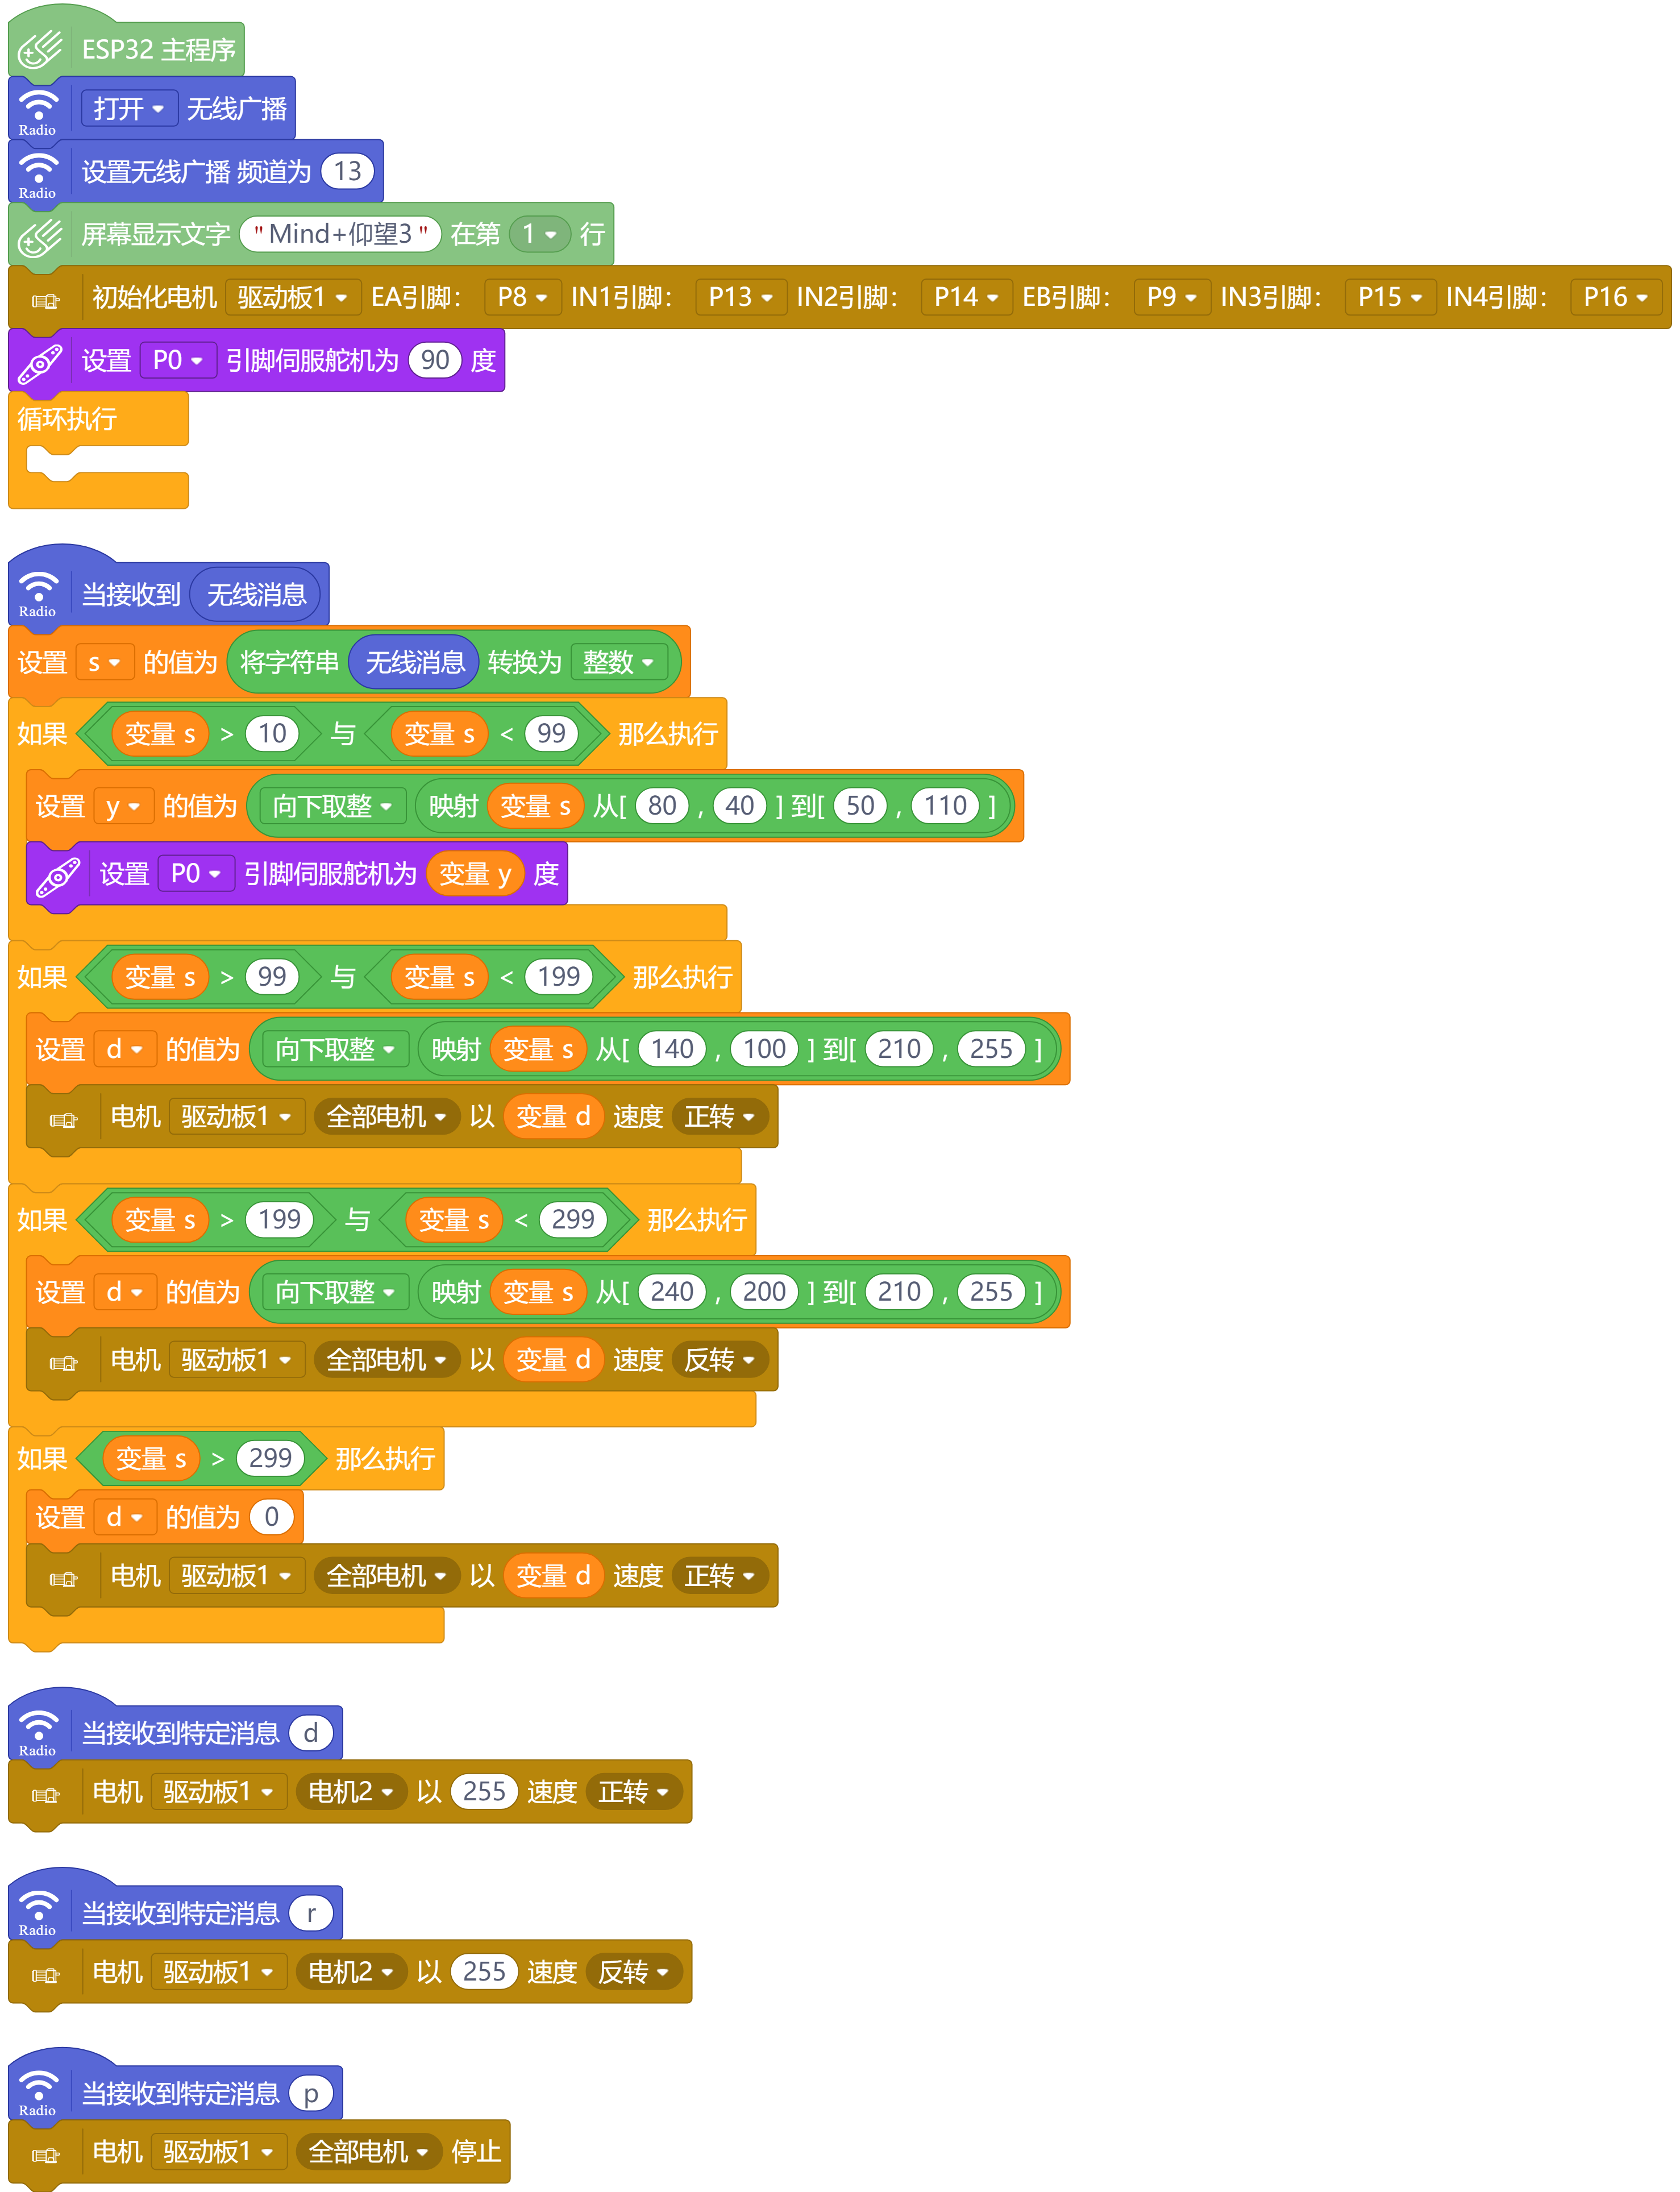Click the motor icon on 初始化电机 block
The image size is (1680, 2192).
[x=46, y=300]
